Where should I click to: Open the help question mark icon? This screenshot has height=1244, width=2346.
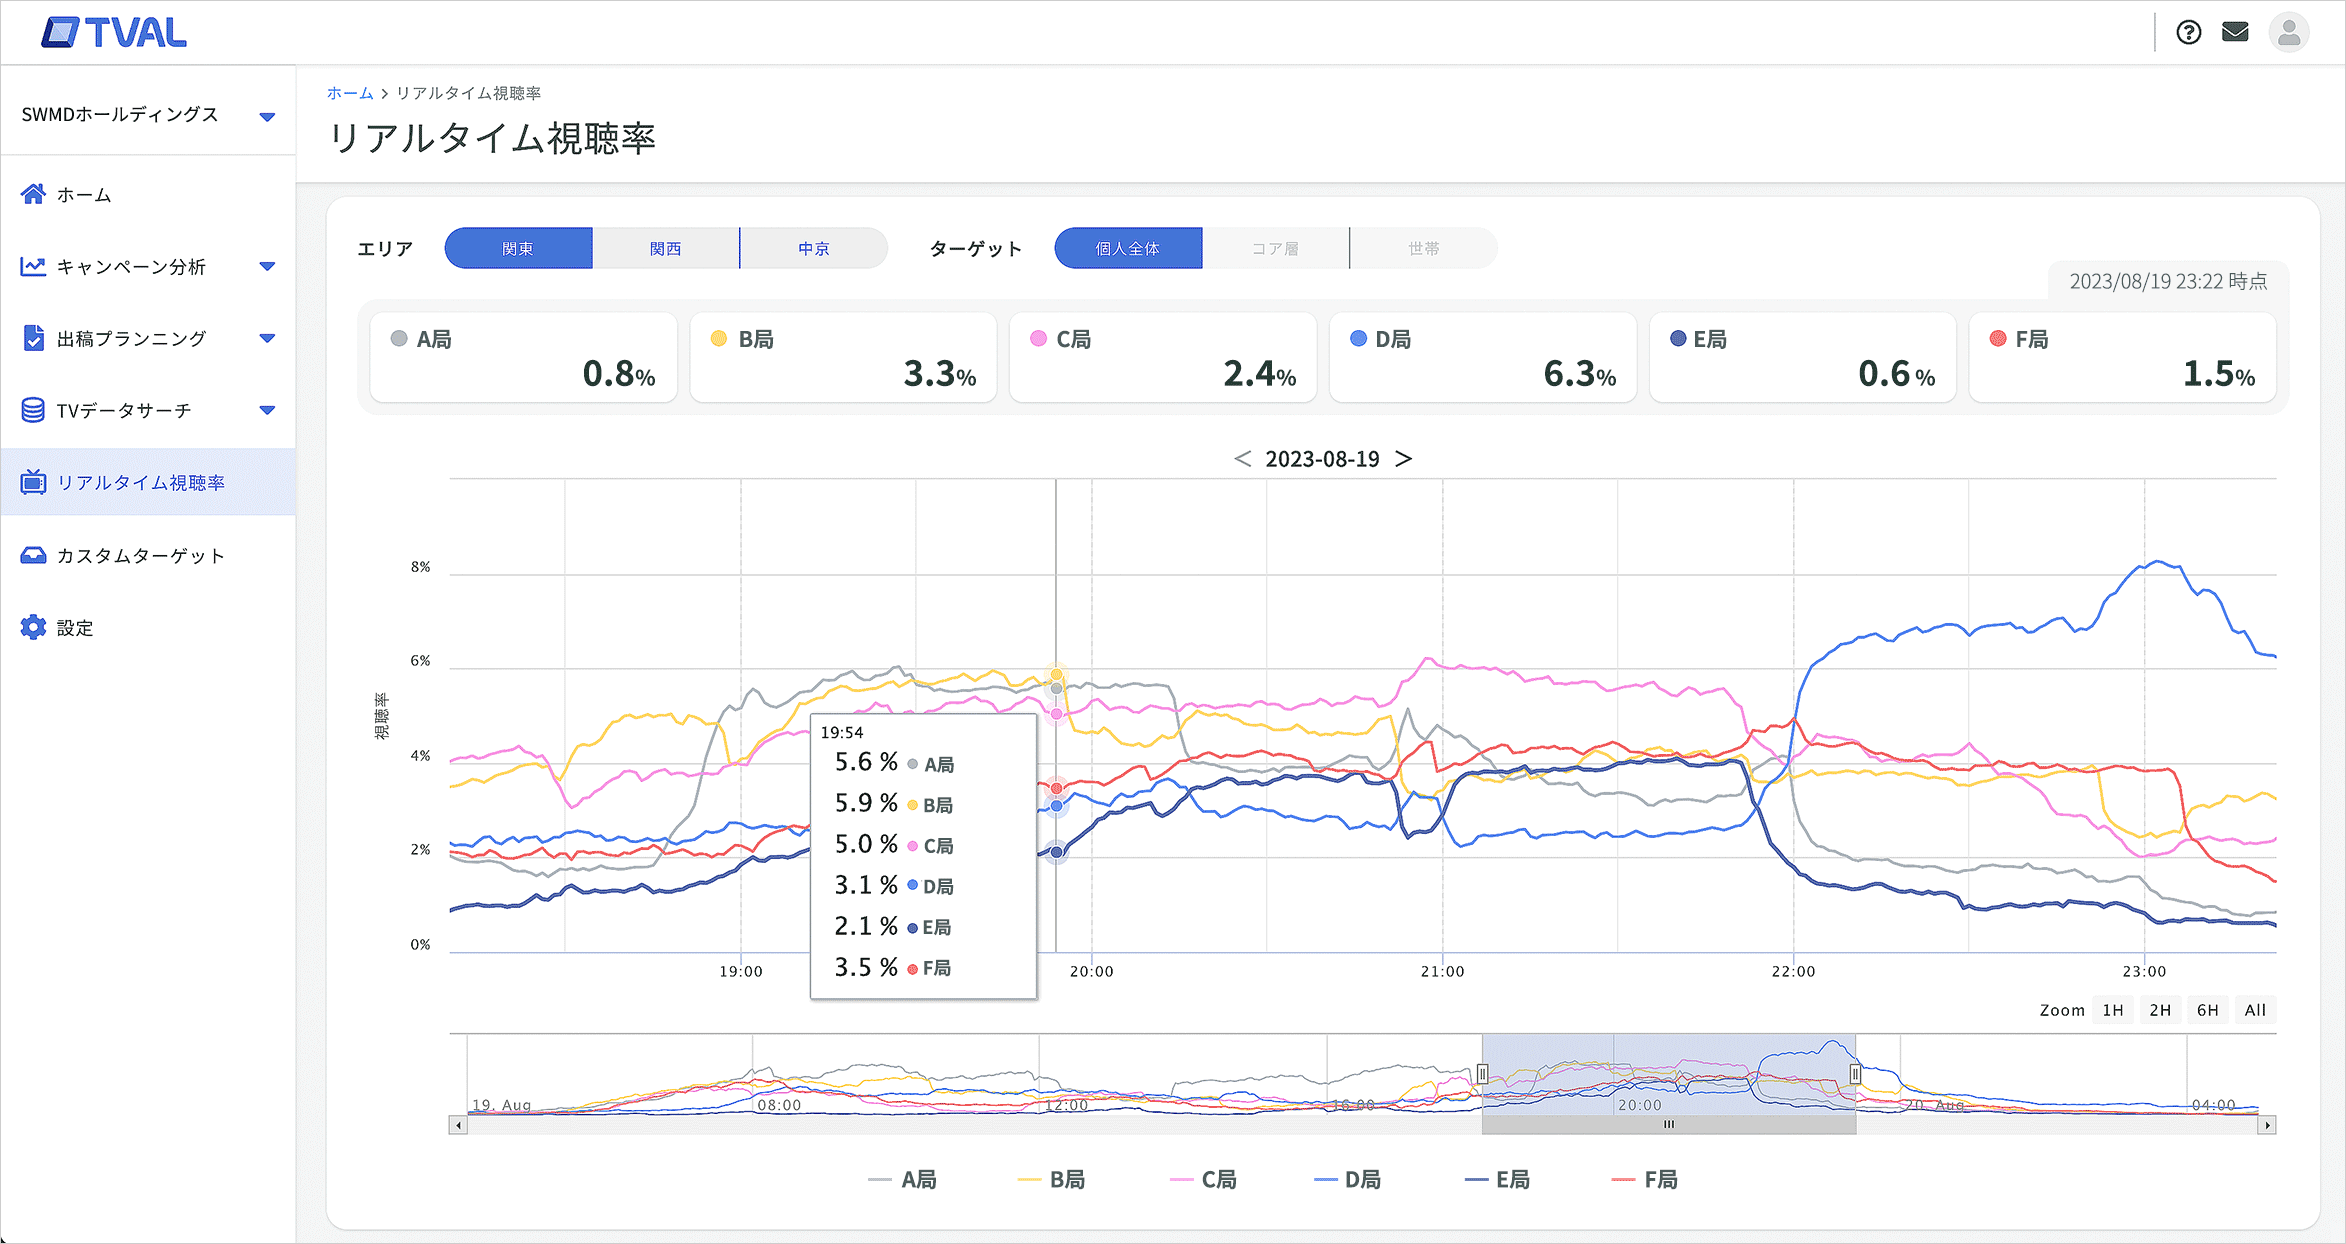(x=2188, y=33)
